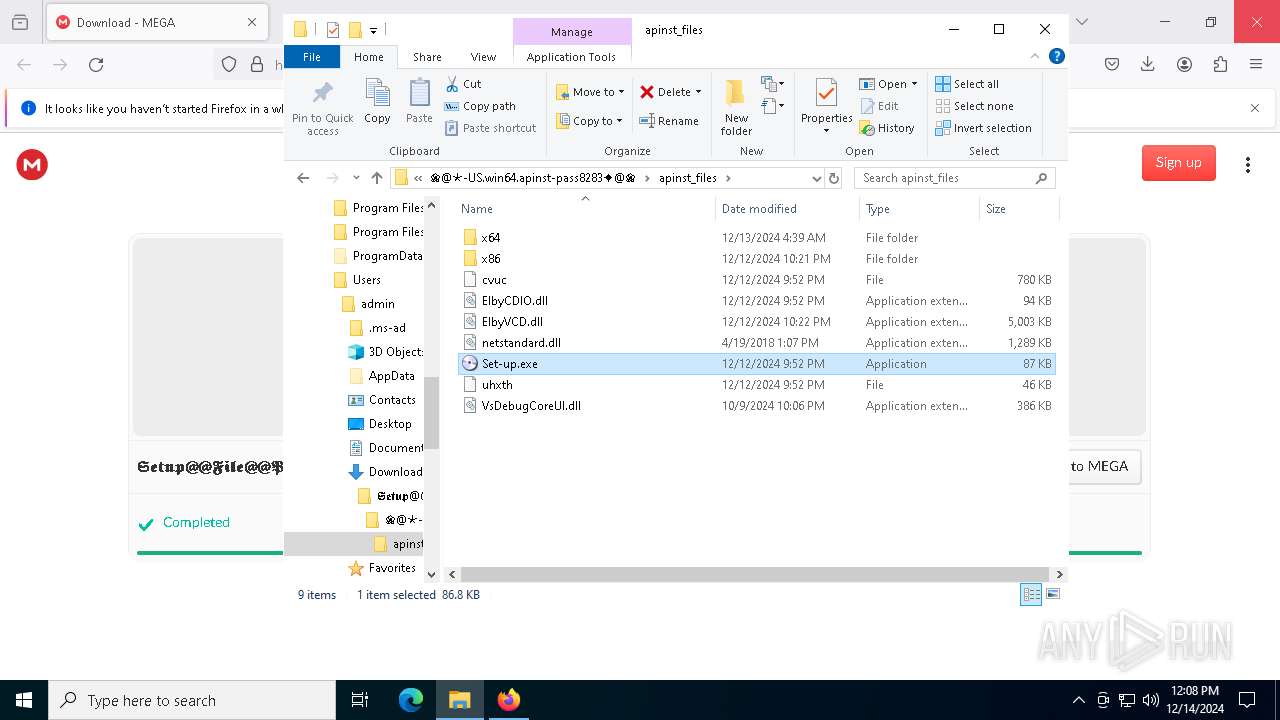Click Copy path in ribbon
Viewport: 1280px width, 720px height.
coord(480,106)
